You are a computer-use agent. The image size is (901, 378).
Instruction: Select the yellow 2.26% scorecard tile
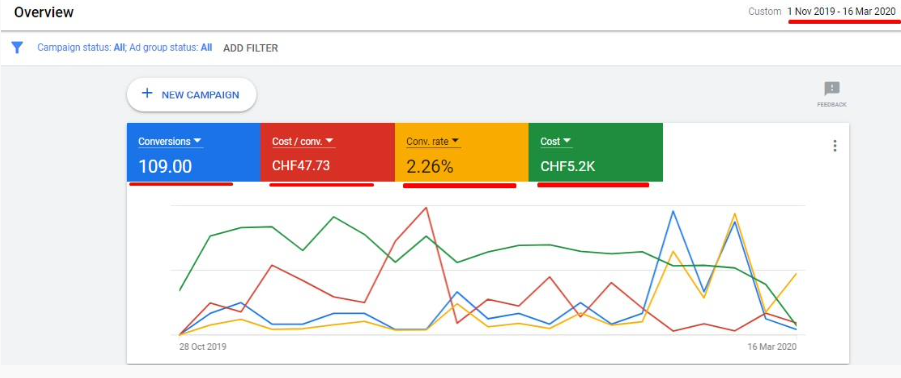(461, 152)
